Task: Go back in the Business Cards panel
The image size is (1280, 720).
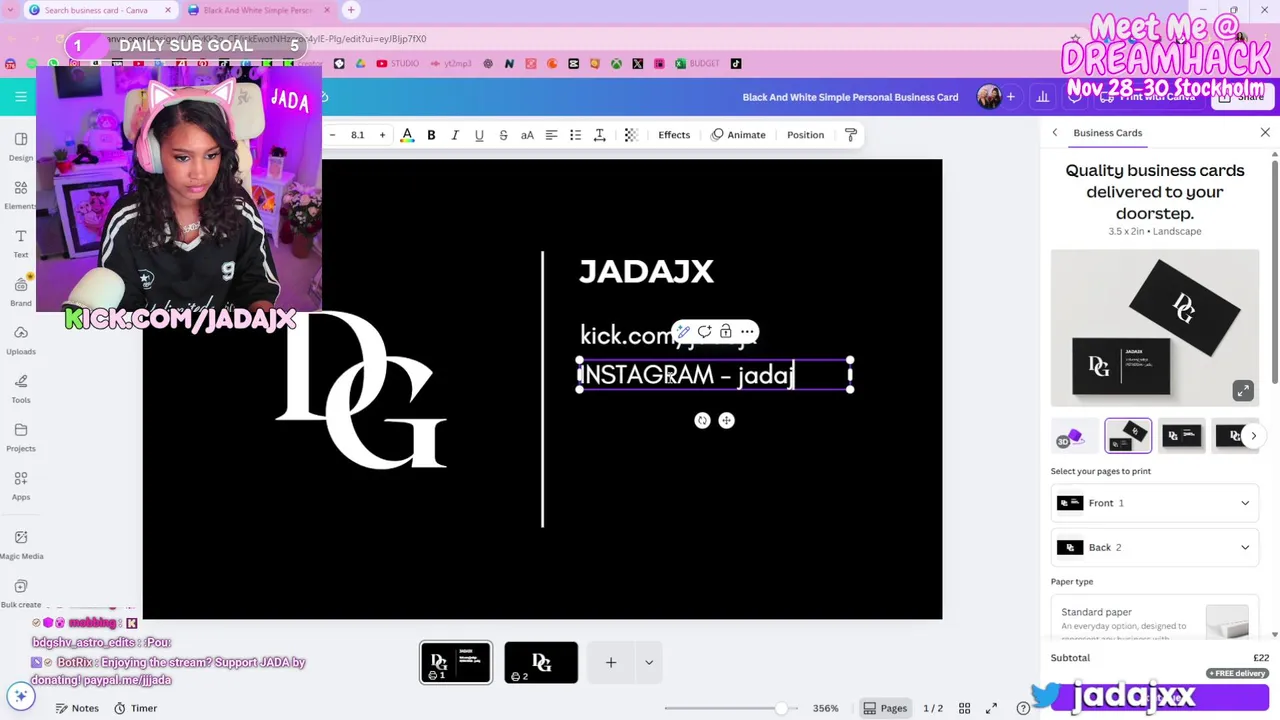Action: coord(1054,132)
